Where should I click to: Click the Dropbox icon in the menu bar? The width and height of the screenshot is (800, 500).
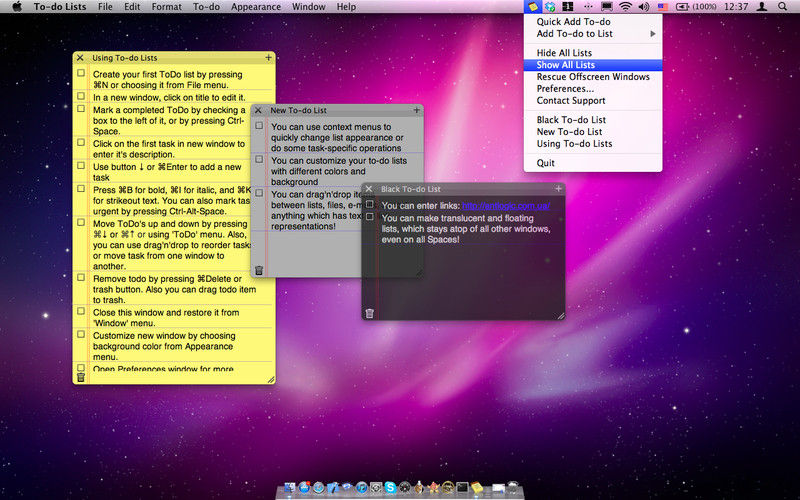[550, 7]
